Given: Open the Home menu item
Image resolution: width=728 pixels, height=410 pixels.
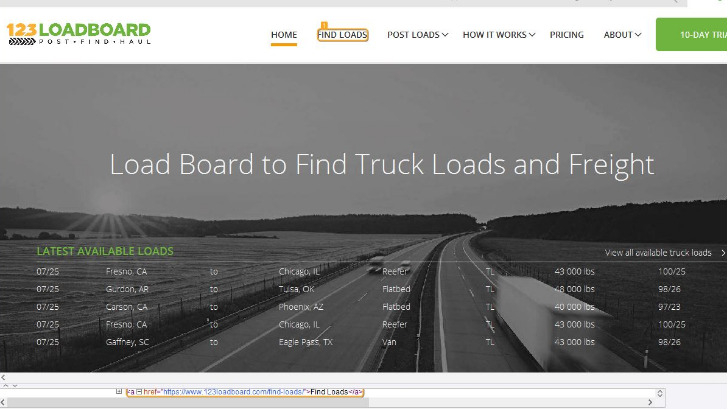Looking at the screenshot, I should pos(284,35).
